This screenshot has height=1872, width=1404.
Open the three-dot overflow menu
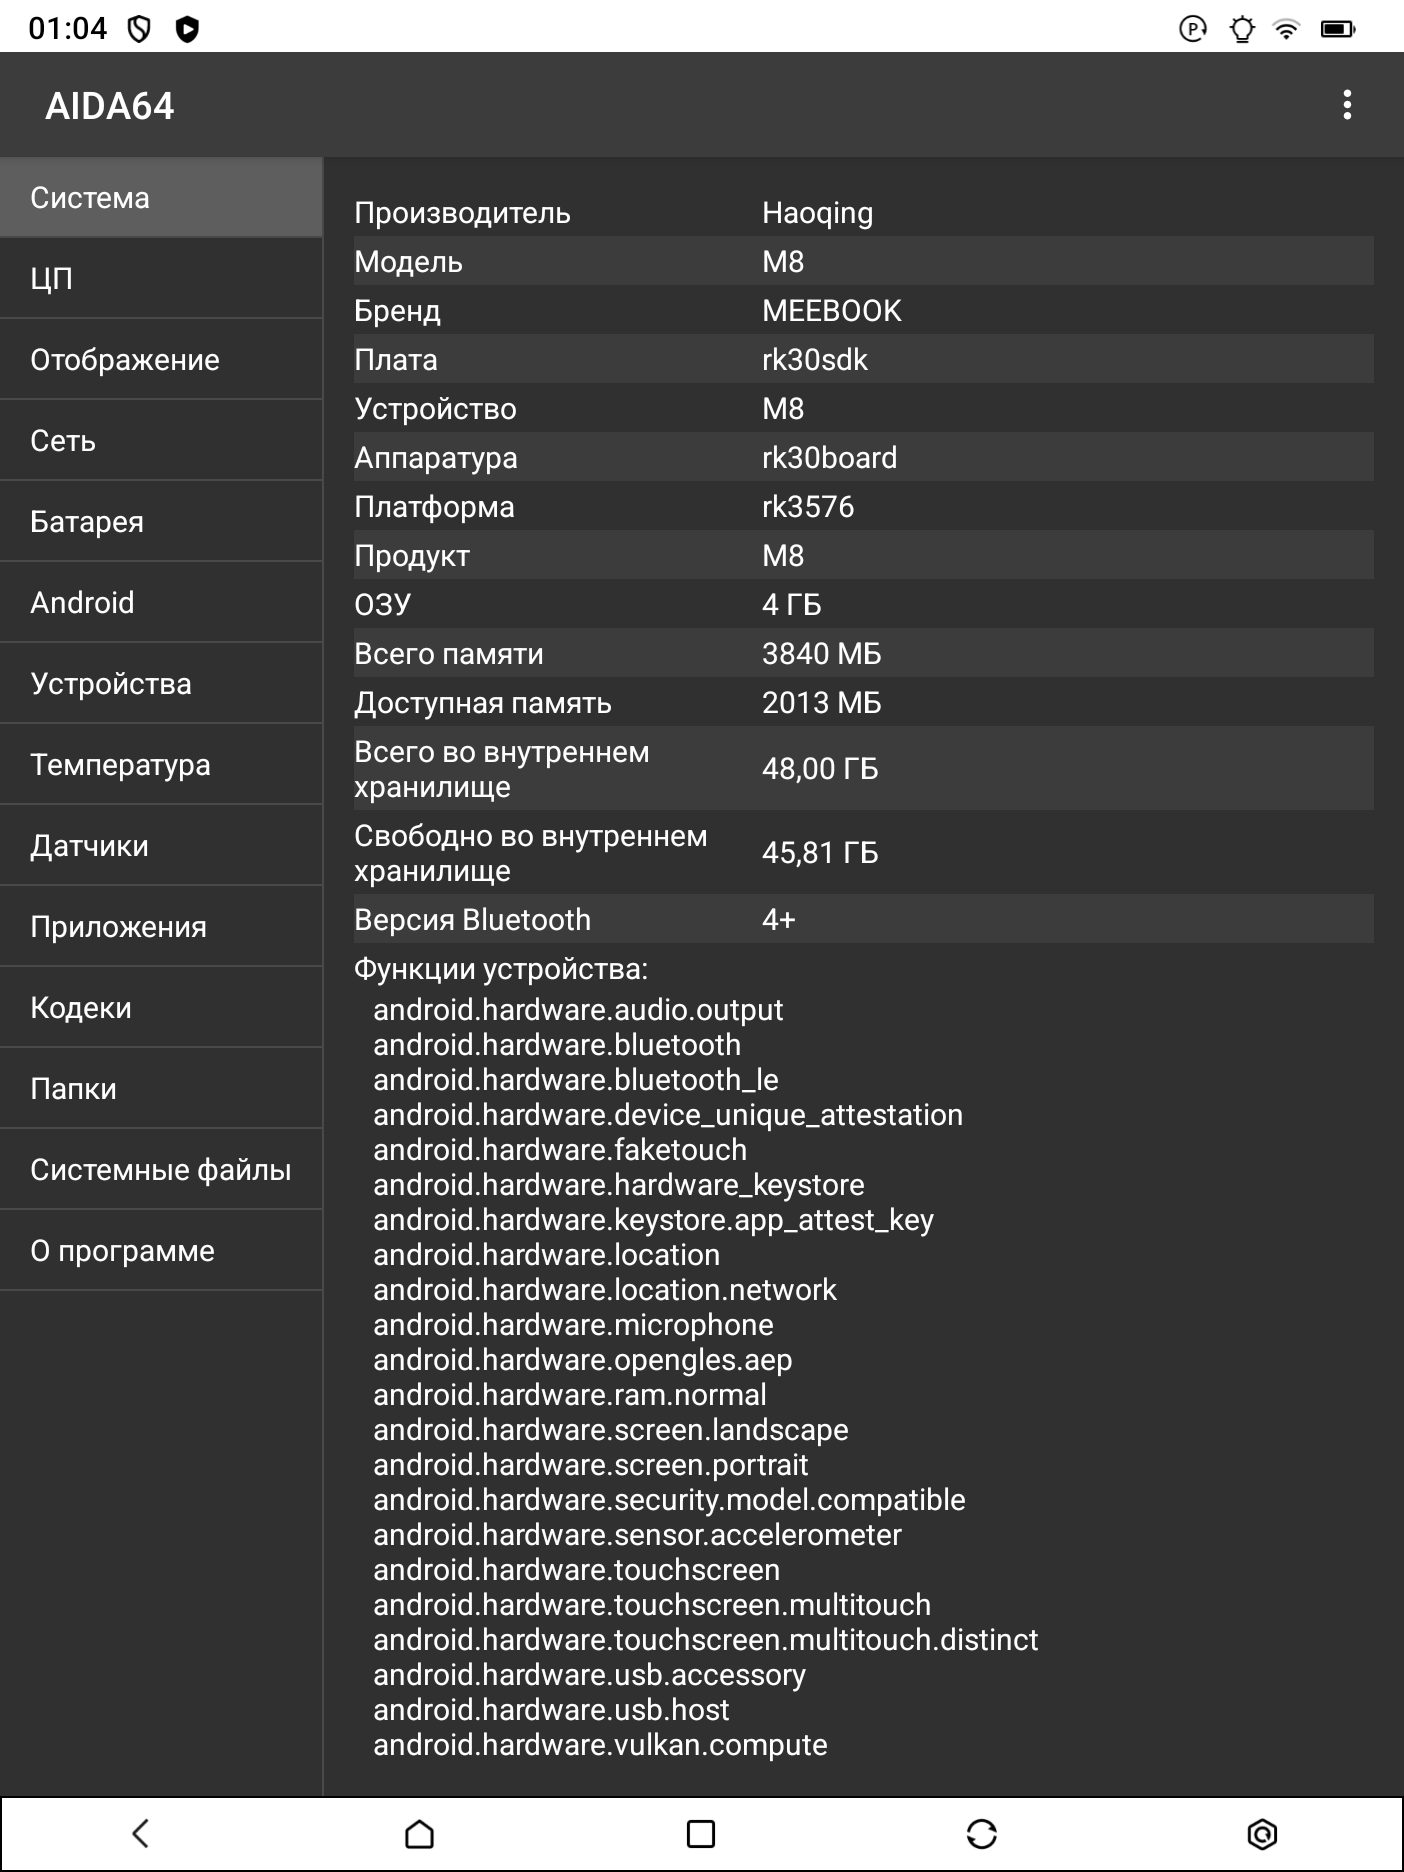click(1347, 105)
